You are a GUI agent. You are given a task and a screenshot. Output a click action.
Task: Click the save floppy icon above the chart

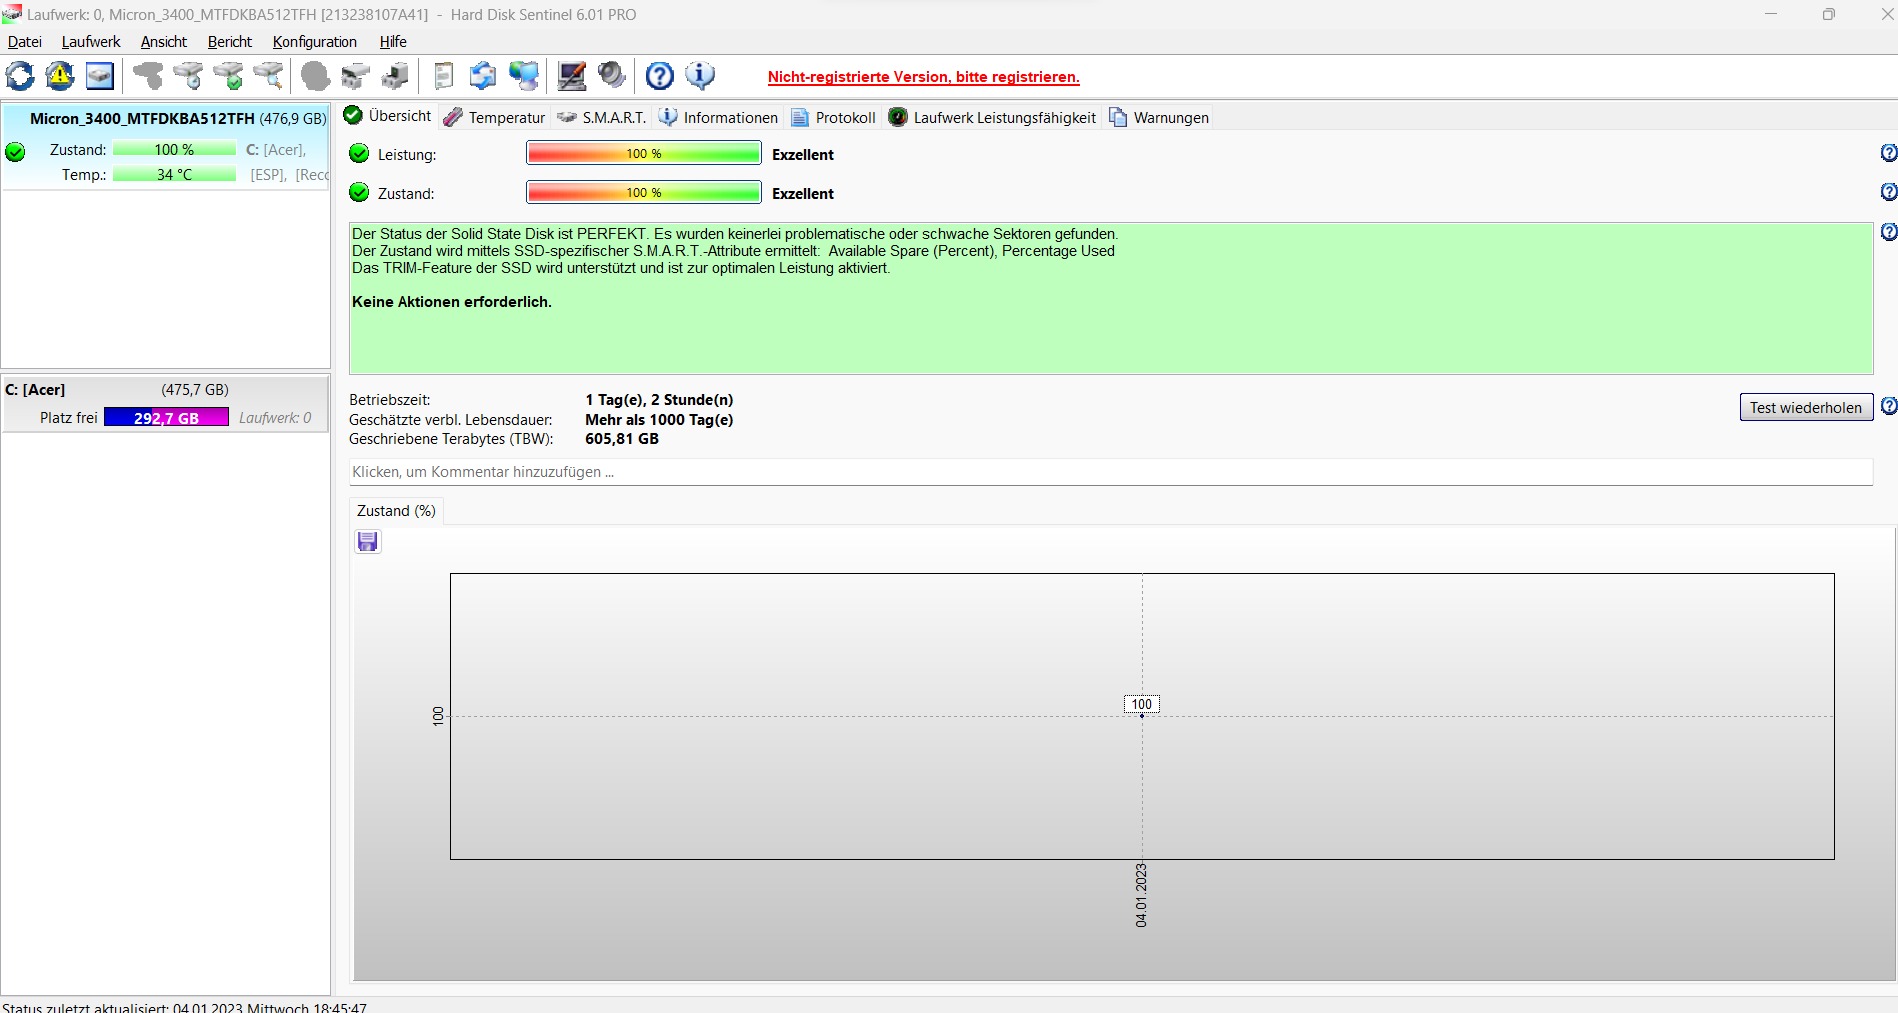(x=368, y=542)
